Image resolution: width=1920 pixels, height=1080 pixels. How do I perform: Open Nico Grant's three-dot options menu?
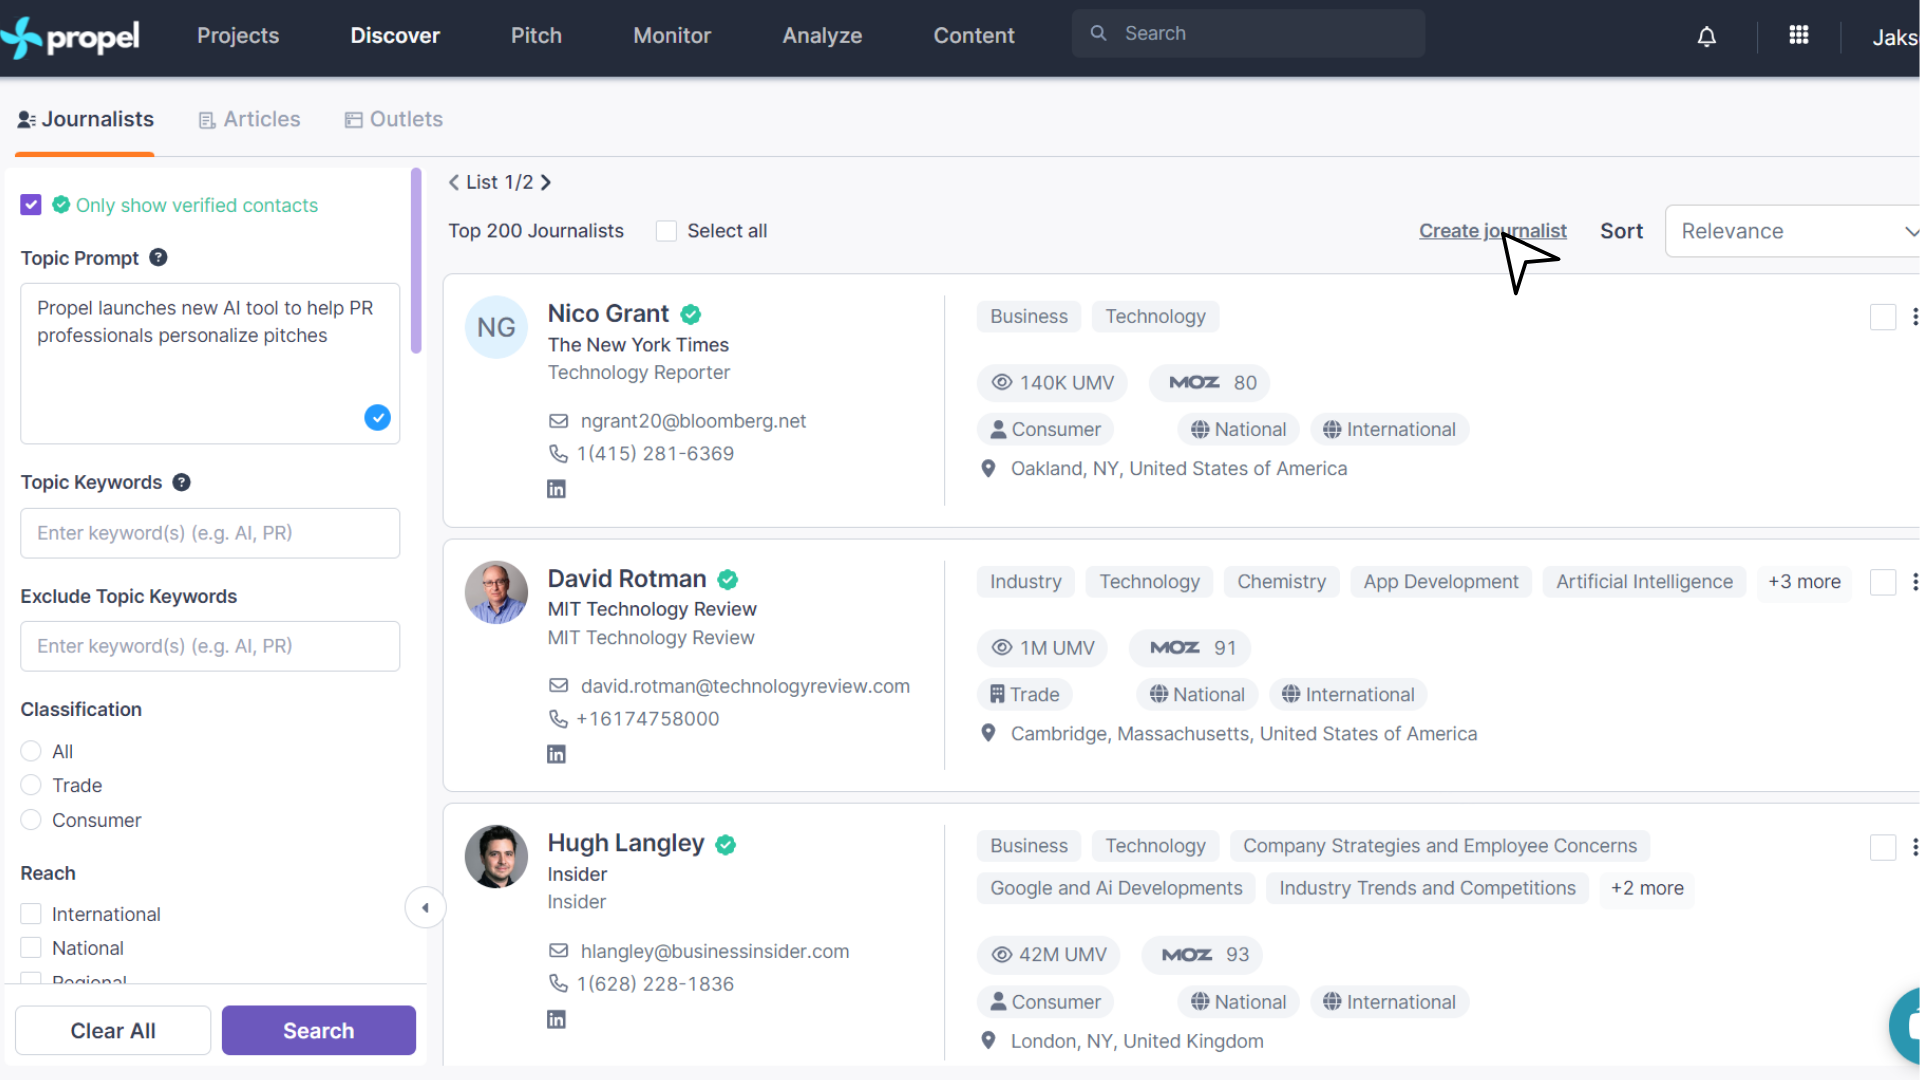pos(1914,317)
